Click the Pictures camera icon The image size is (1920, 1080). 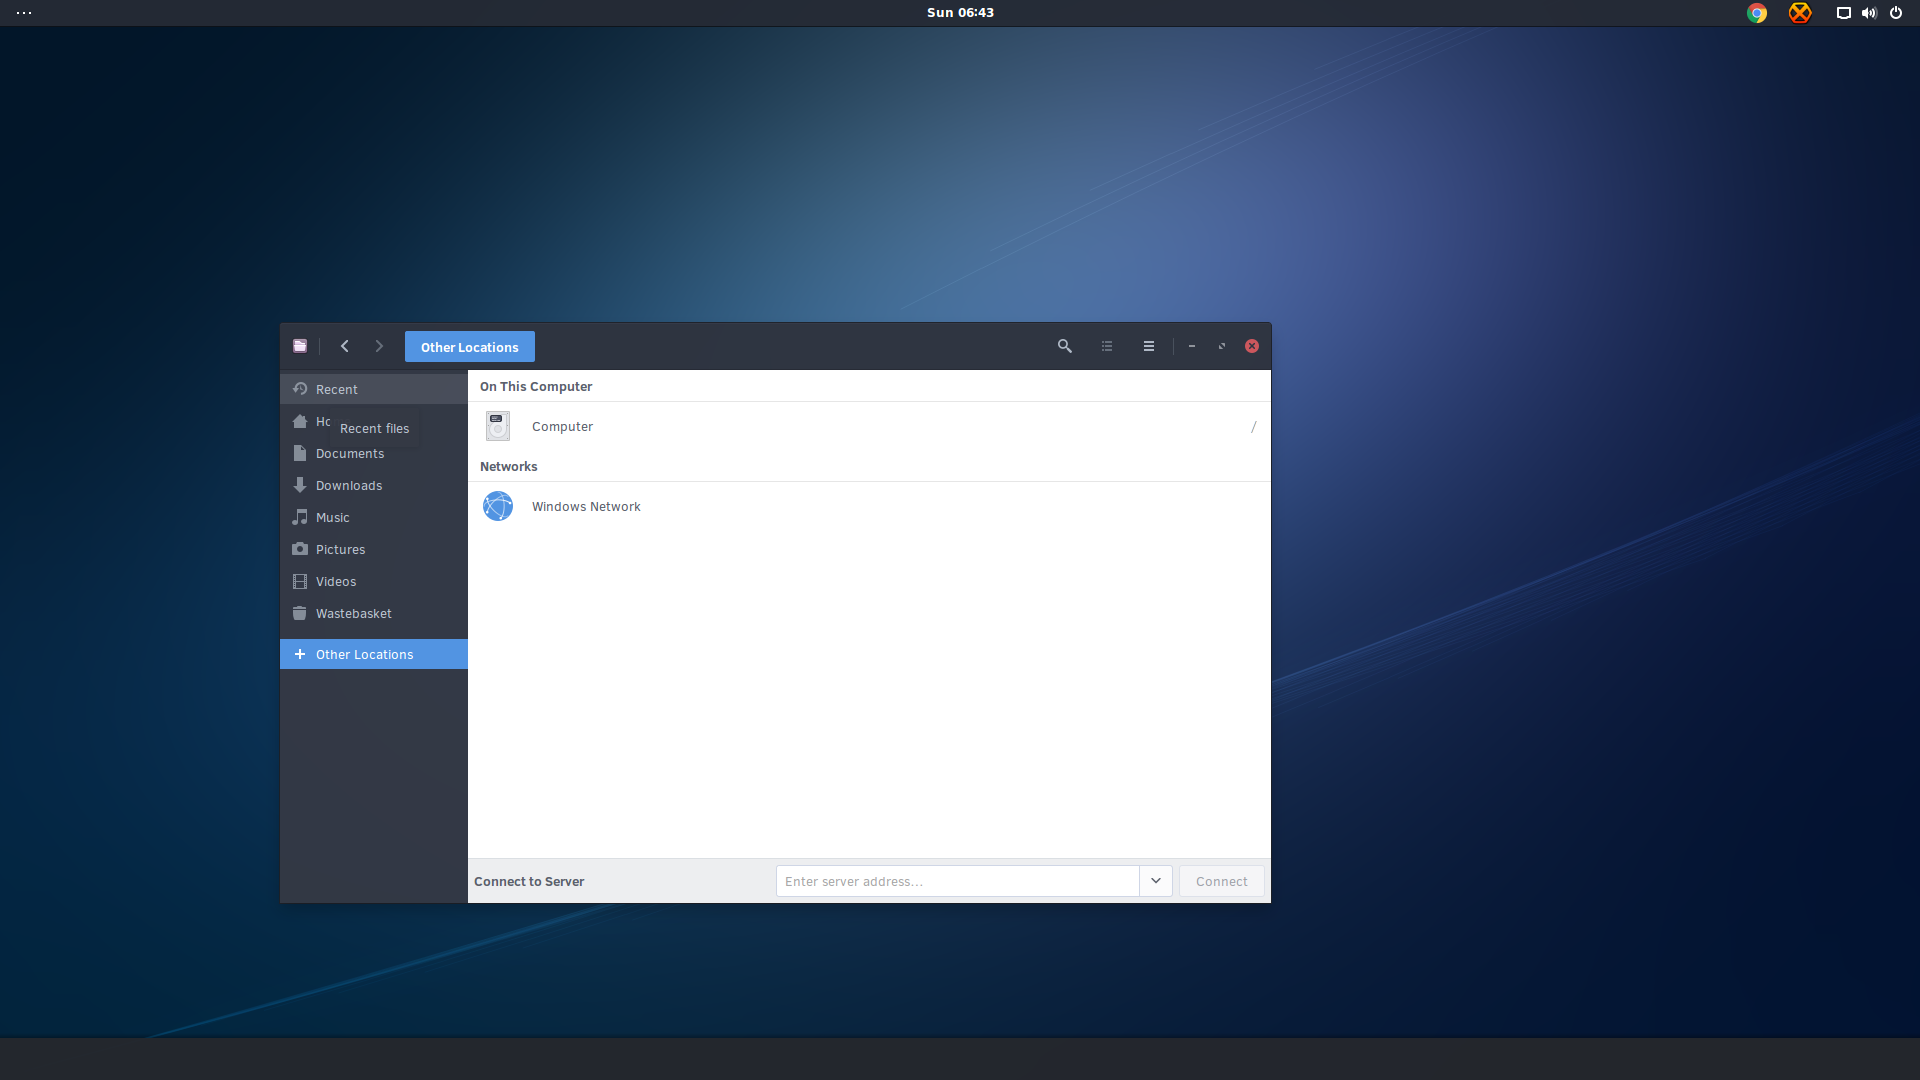pos(300,549)
